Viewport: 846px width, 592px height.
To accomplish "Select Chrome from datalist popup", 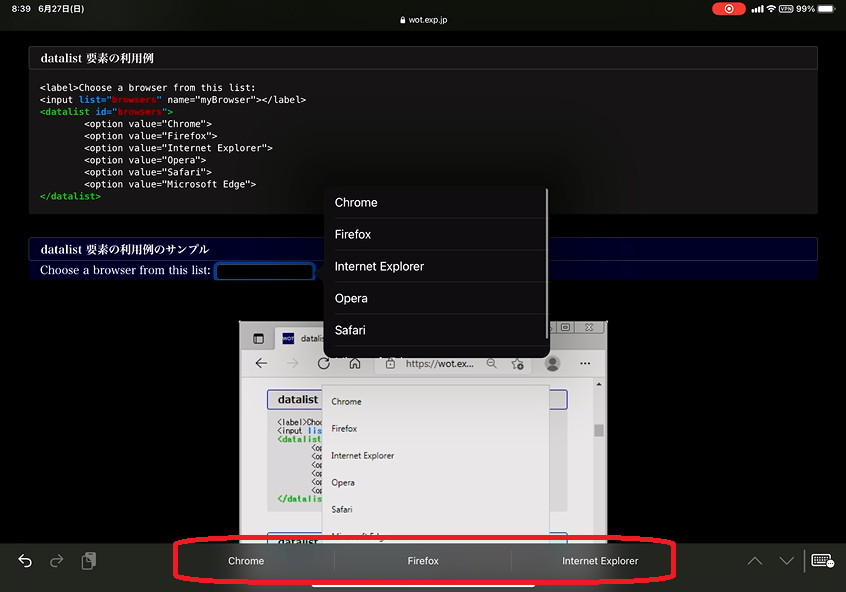I will (436, 202).
